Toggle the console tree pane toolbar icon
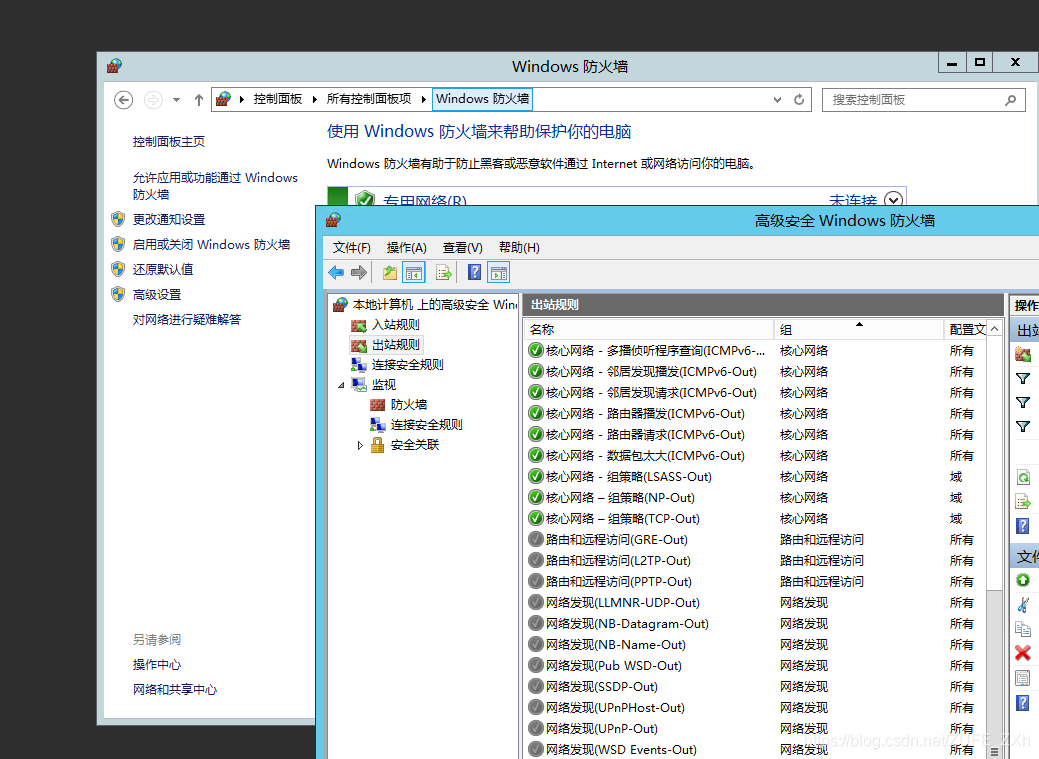 (414, 272)
